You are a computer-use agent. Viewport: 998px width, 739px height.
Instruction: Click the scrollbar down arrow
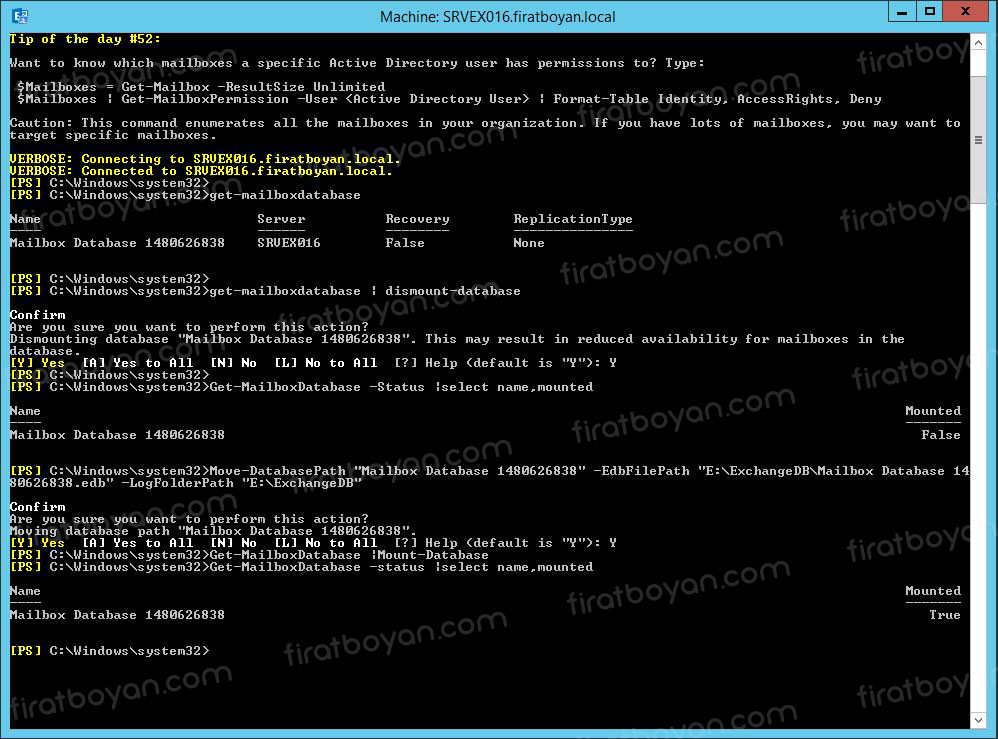click(x=978, y=721)
